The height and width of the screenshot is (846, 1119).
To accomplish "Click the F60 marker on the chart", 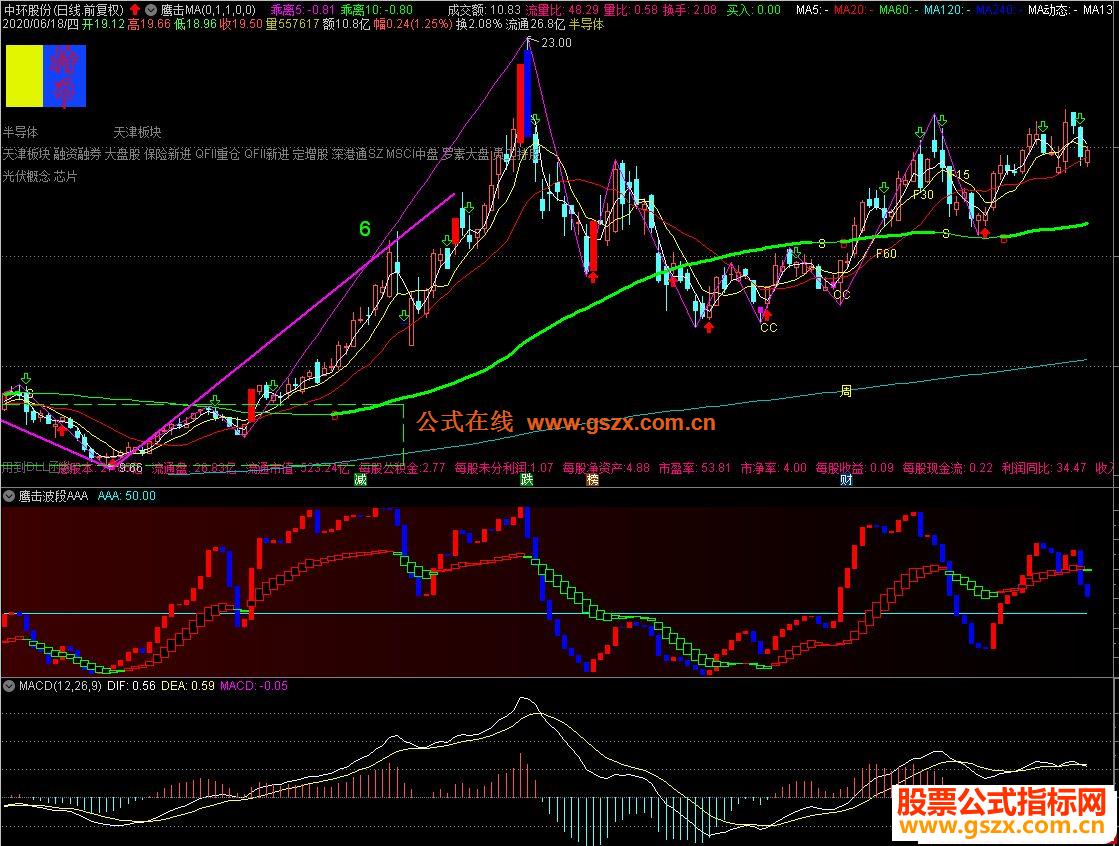I will 886,253.
